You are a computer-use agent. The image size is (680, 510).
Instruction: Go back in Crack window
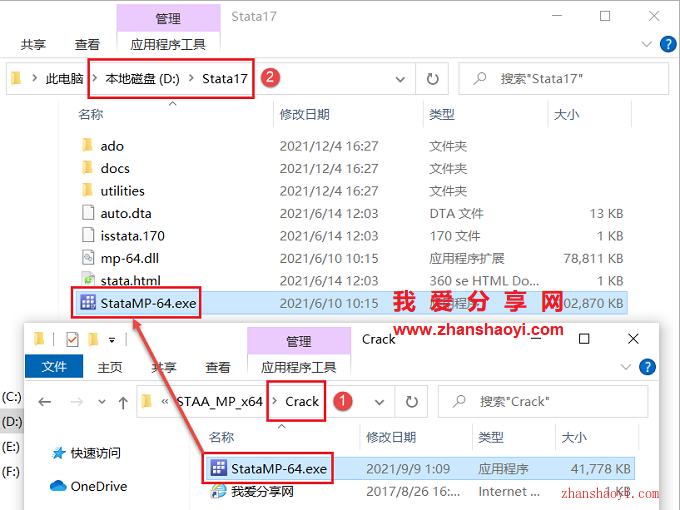tap(44, 402)
